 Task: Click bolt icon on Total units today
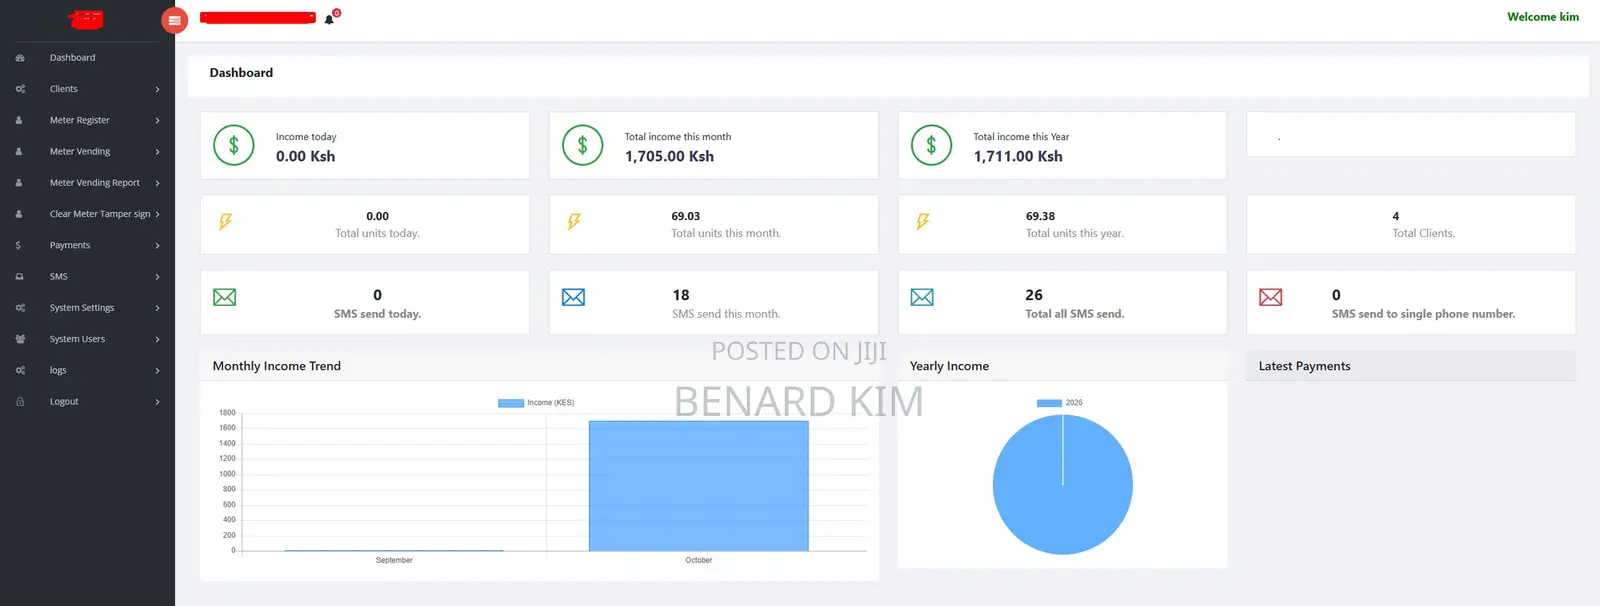coord(225,222)
